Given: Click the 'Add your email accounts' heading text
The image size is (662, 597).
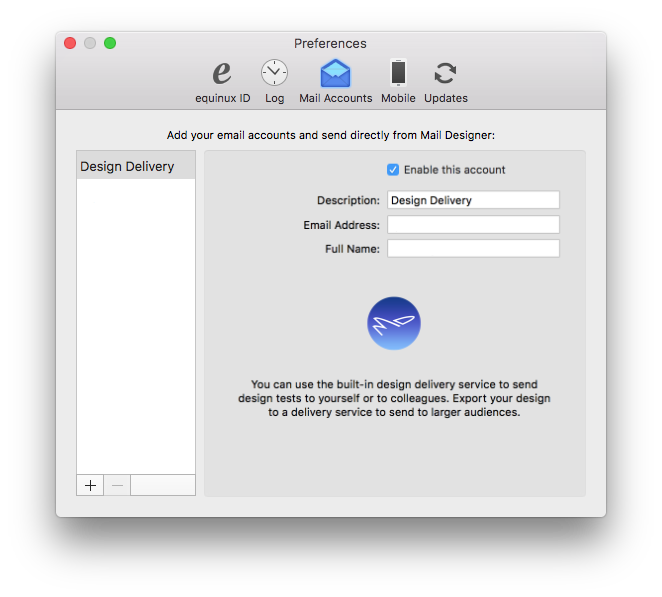Looking at the screenshot, I should tap(331, 135).
